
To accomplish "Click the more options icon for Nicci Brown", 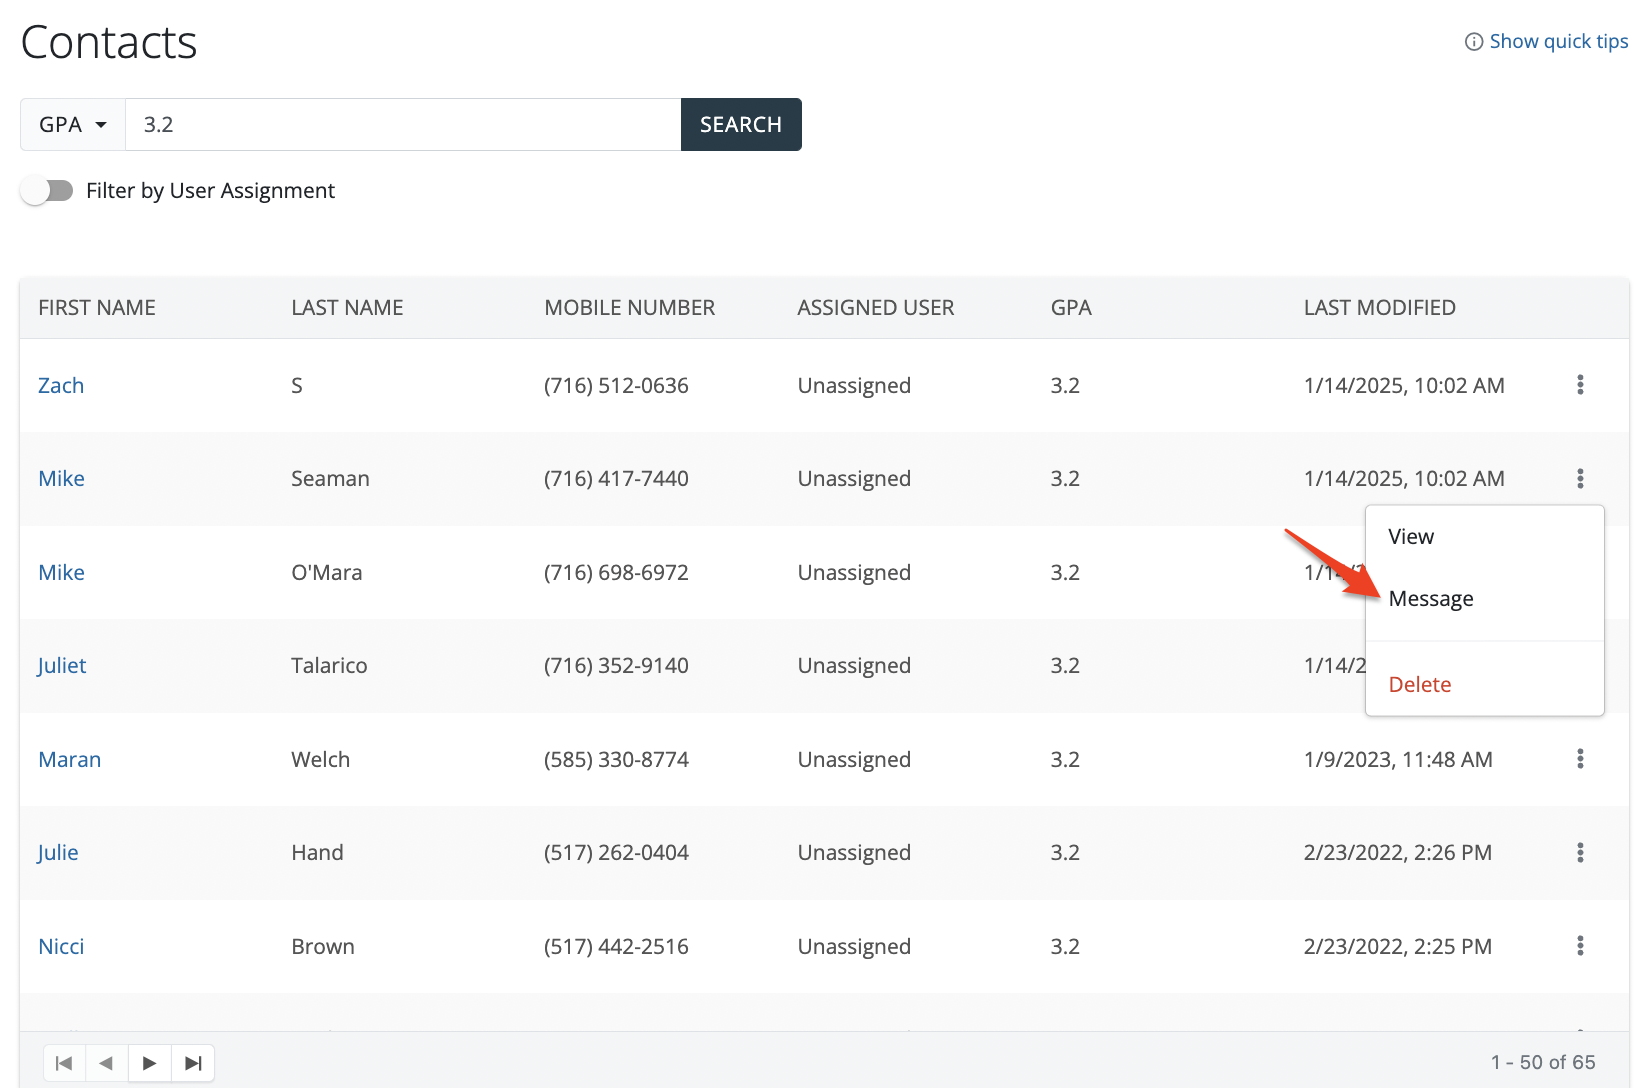I will pos(1580,946).
